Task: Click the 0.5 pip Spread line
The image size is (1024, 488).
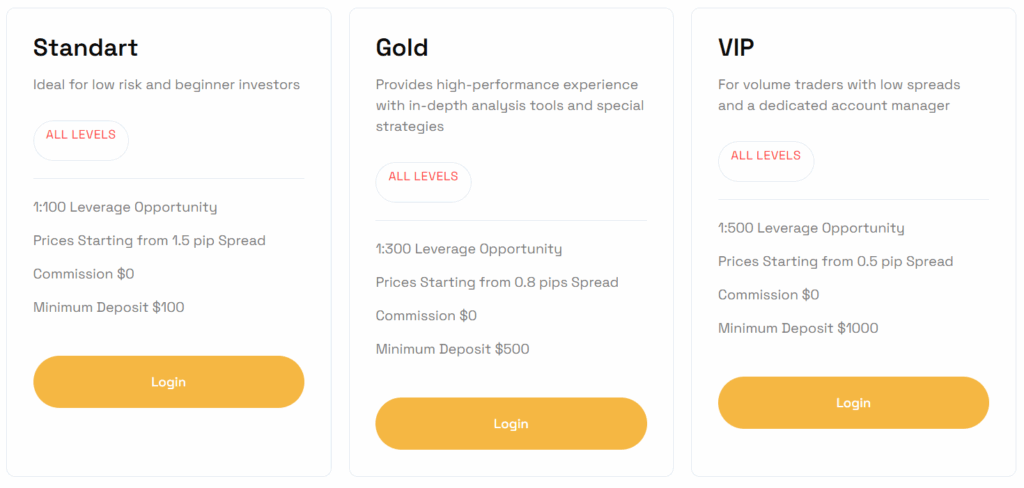Action: click(835, 262)
